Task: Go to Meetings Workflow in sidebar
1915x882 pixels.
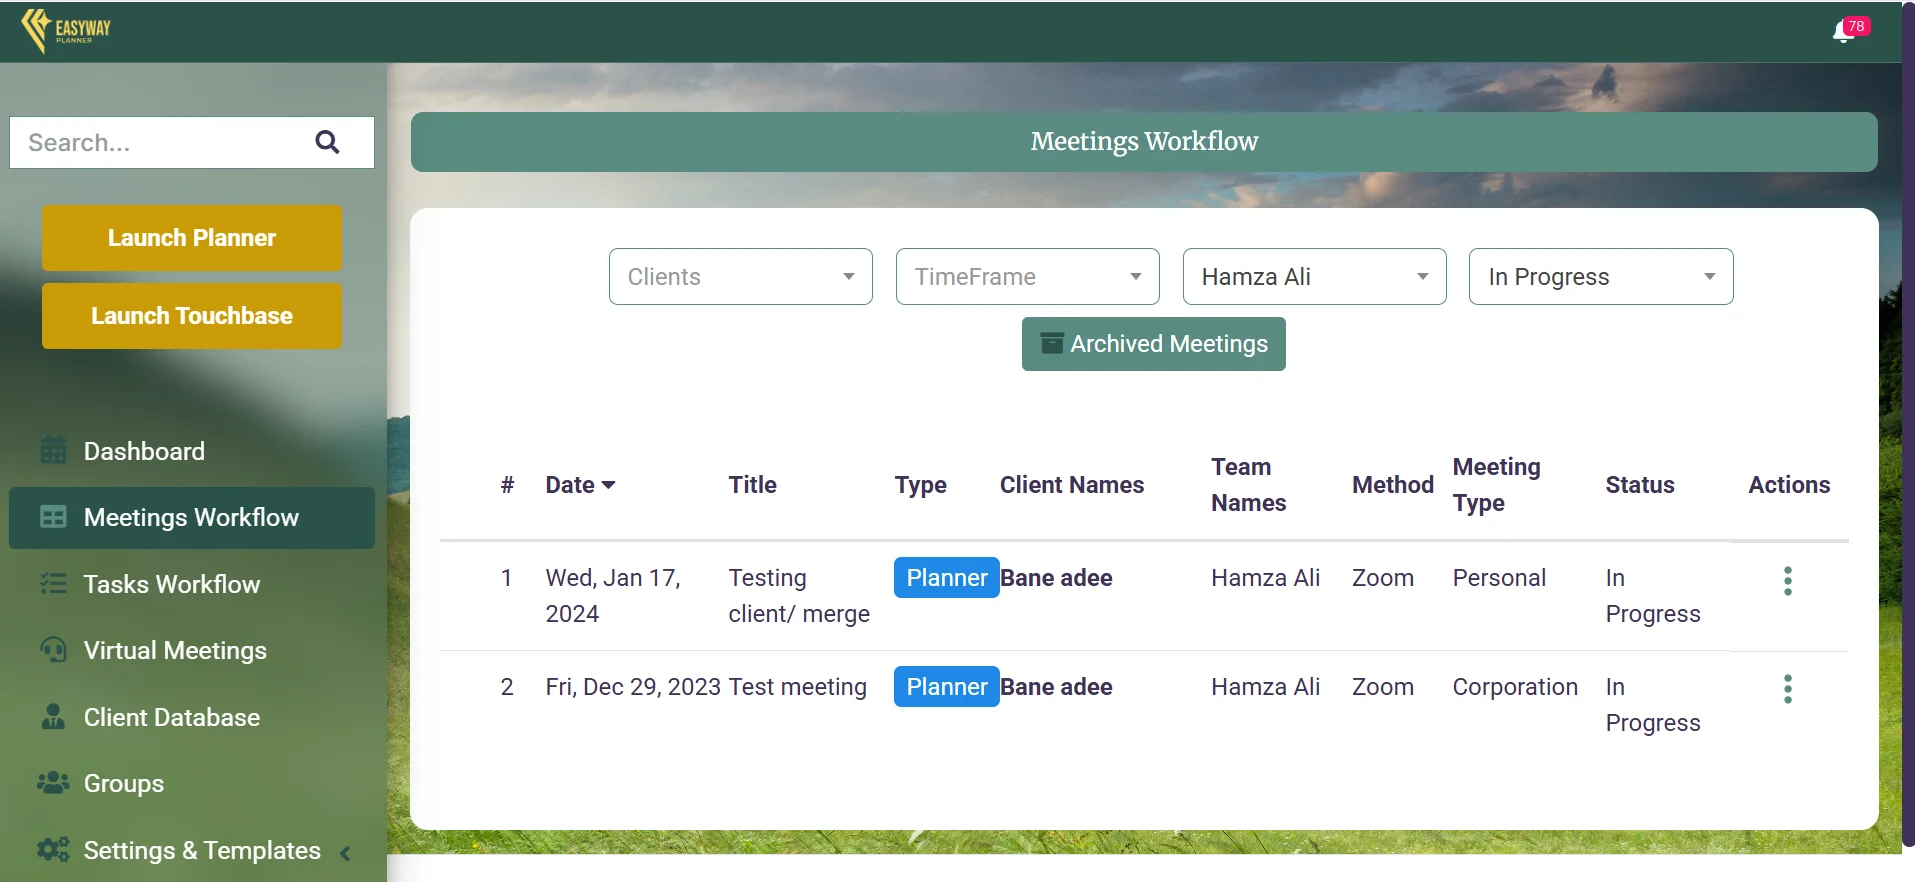Action: click(191, 518)
